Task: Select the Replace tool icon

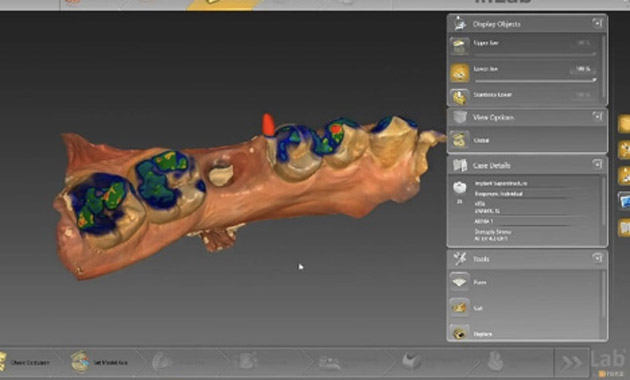Action: (459, 332)
